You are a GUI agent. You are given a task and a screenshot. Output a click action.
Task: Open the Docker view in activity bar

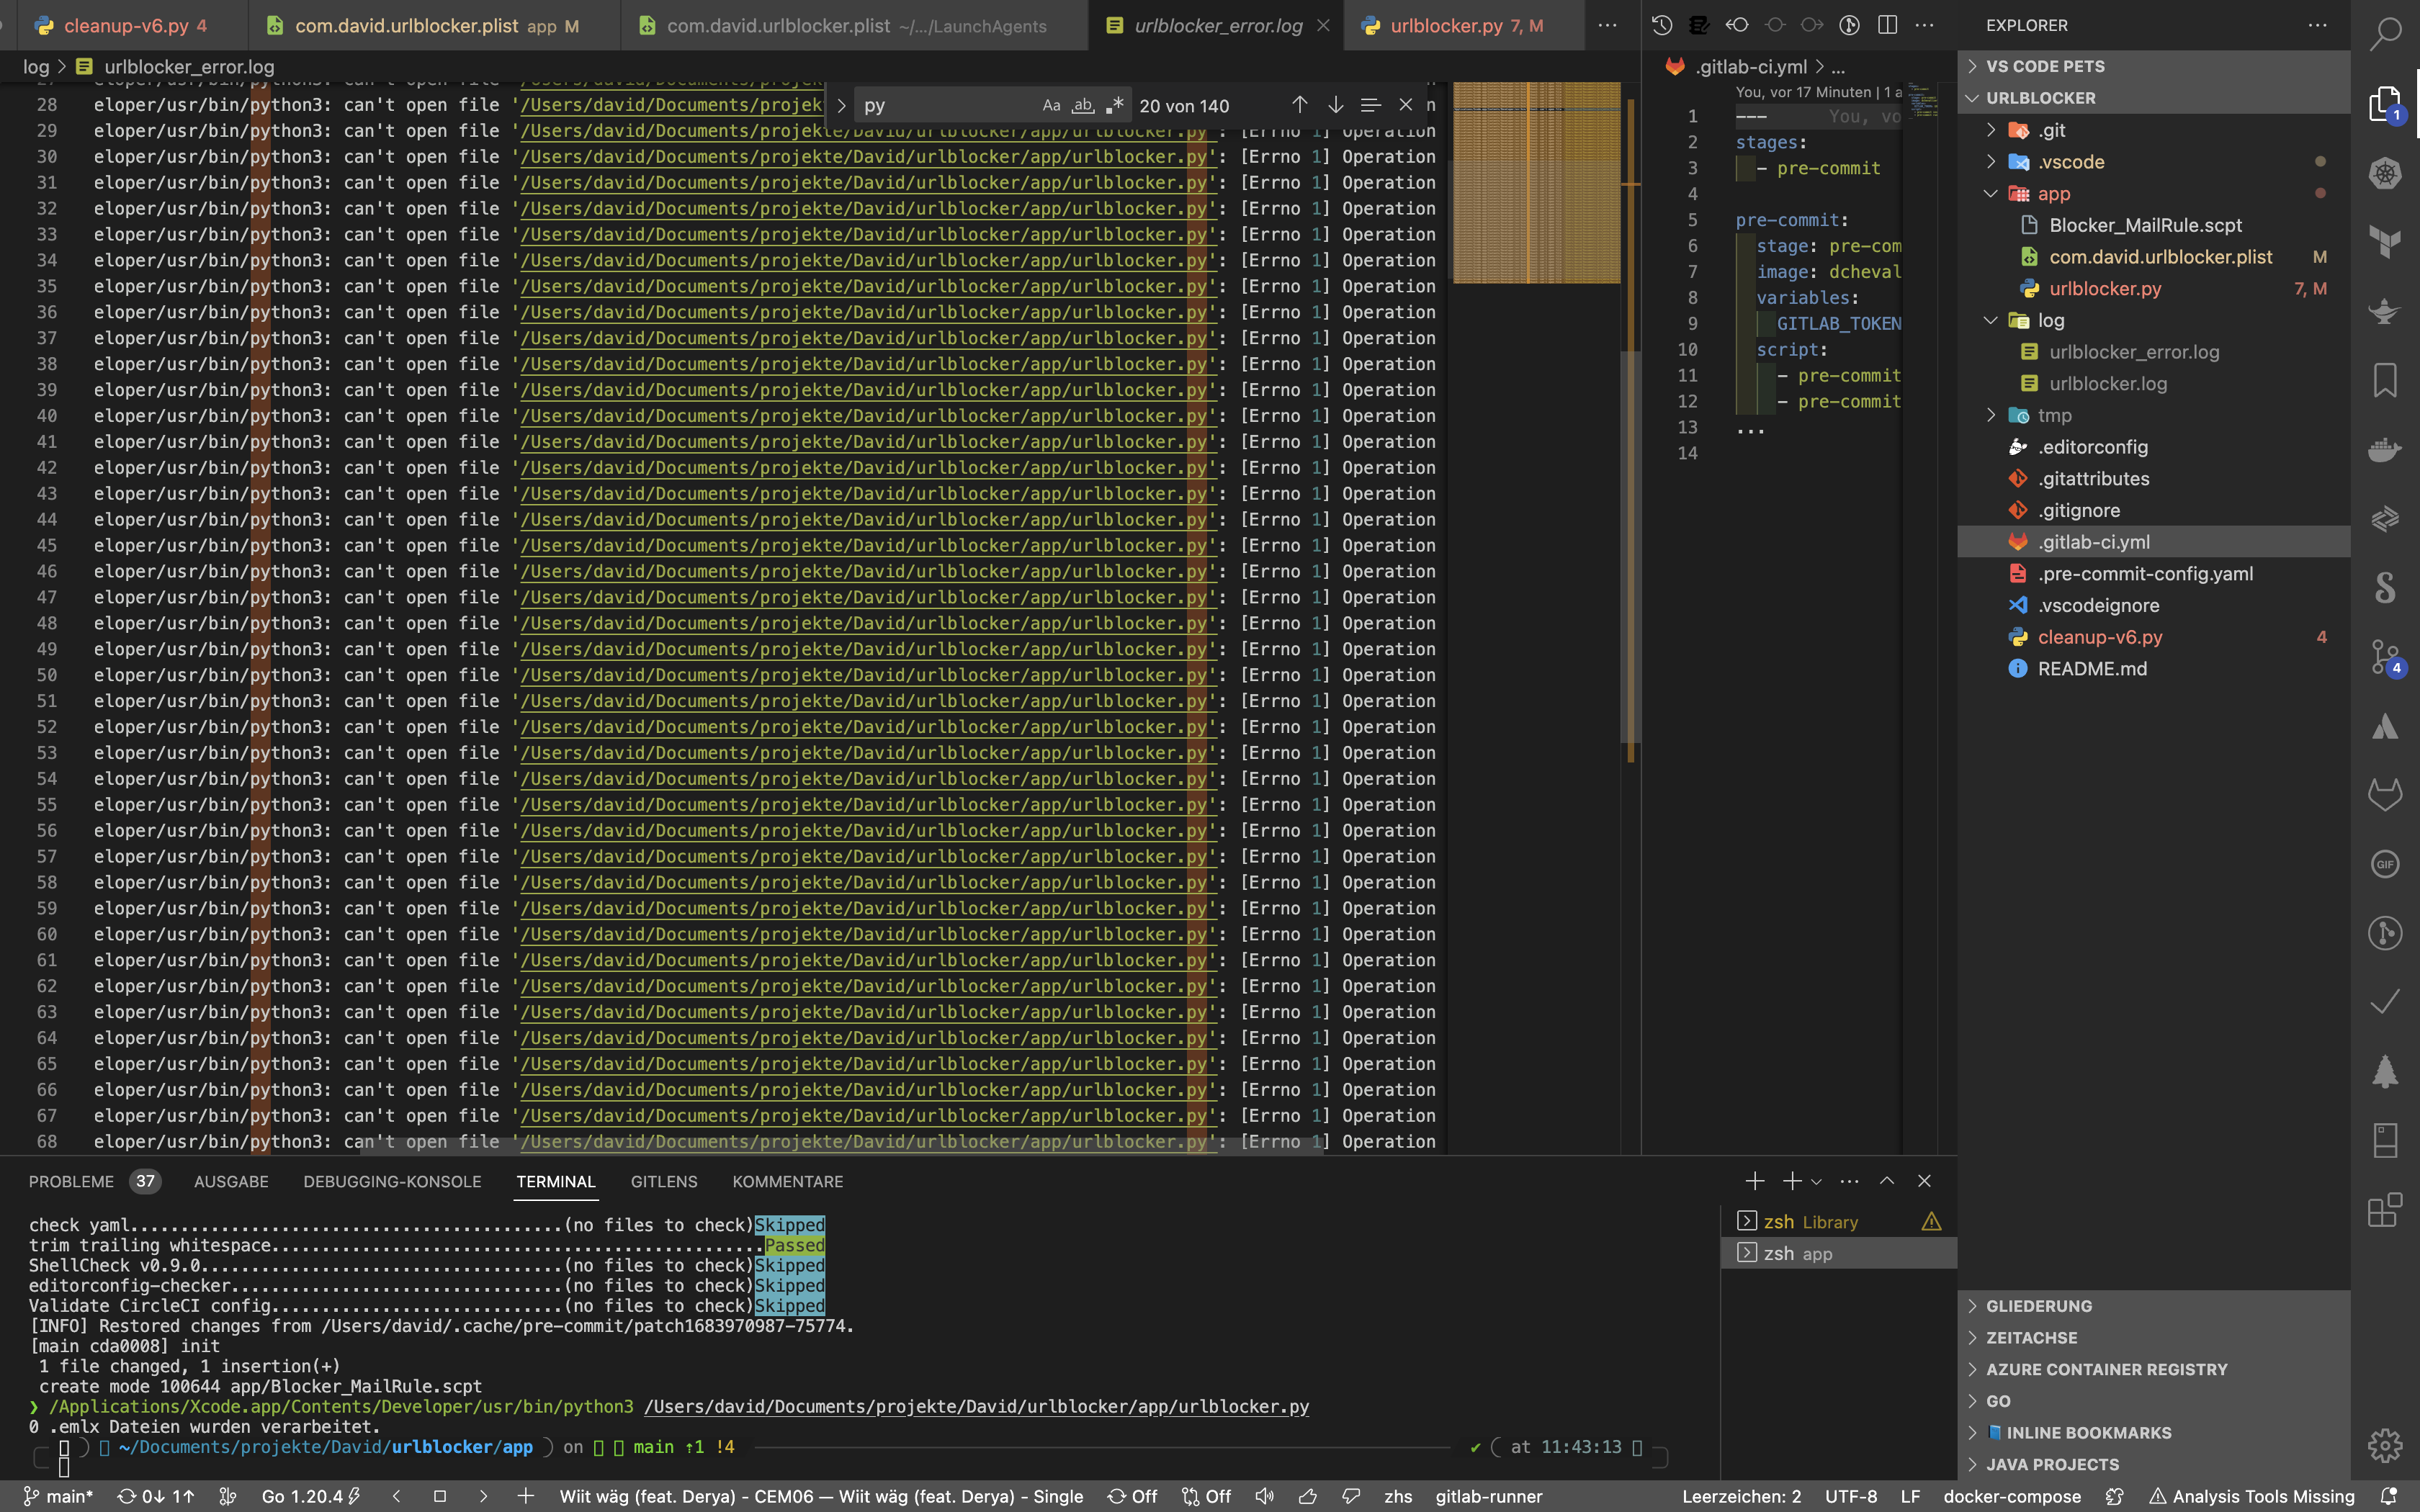tap(2385, 449)
